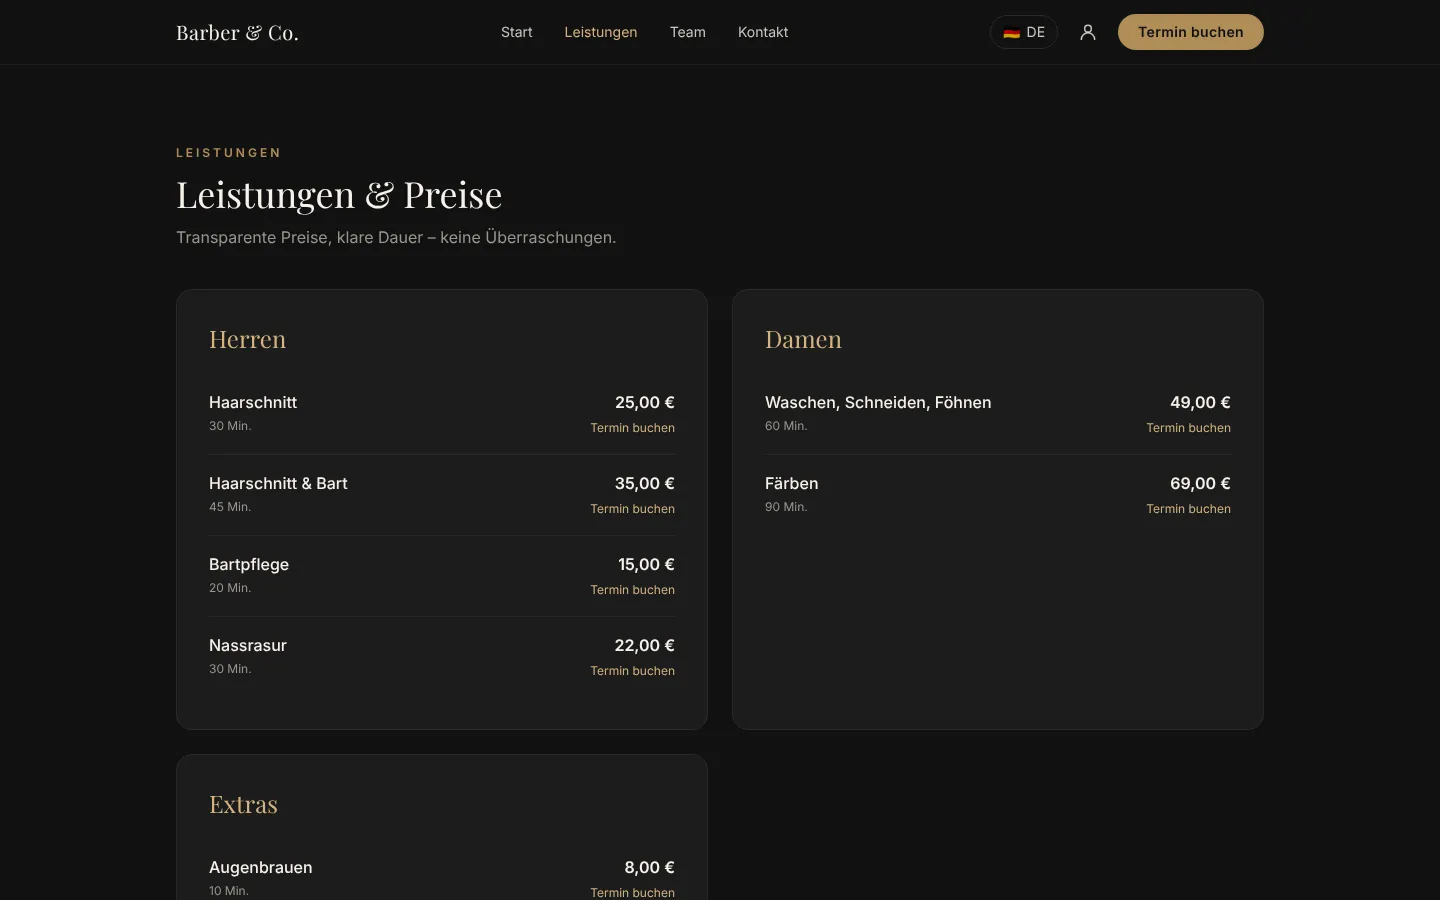Book the Haarschnitt 25,00 € service
The image size is (1440, 900).
point(632,428)
